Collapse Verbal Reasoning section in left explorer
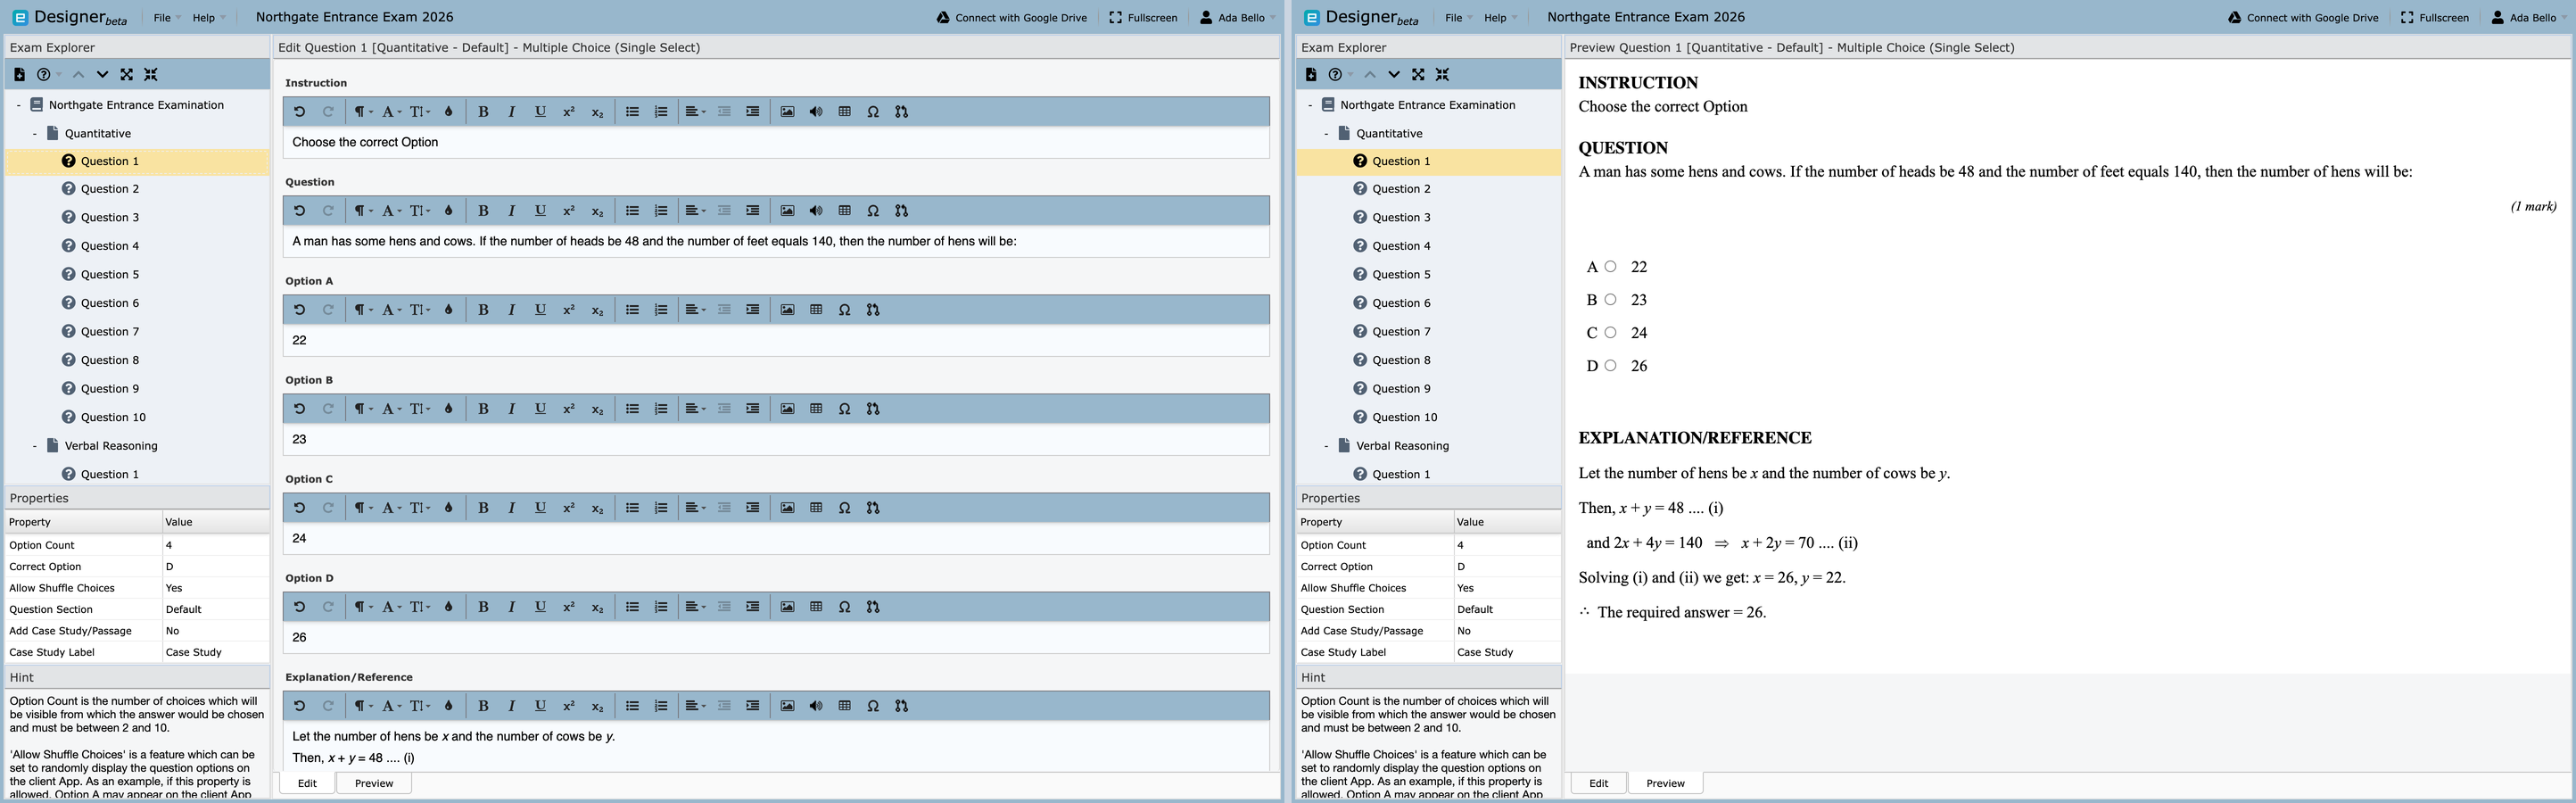 tap(35, 446)
